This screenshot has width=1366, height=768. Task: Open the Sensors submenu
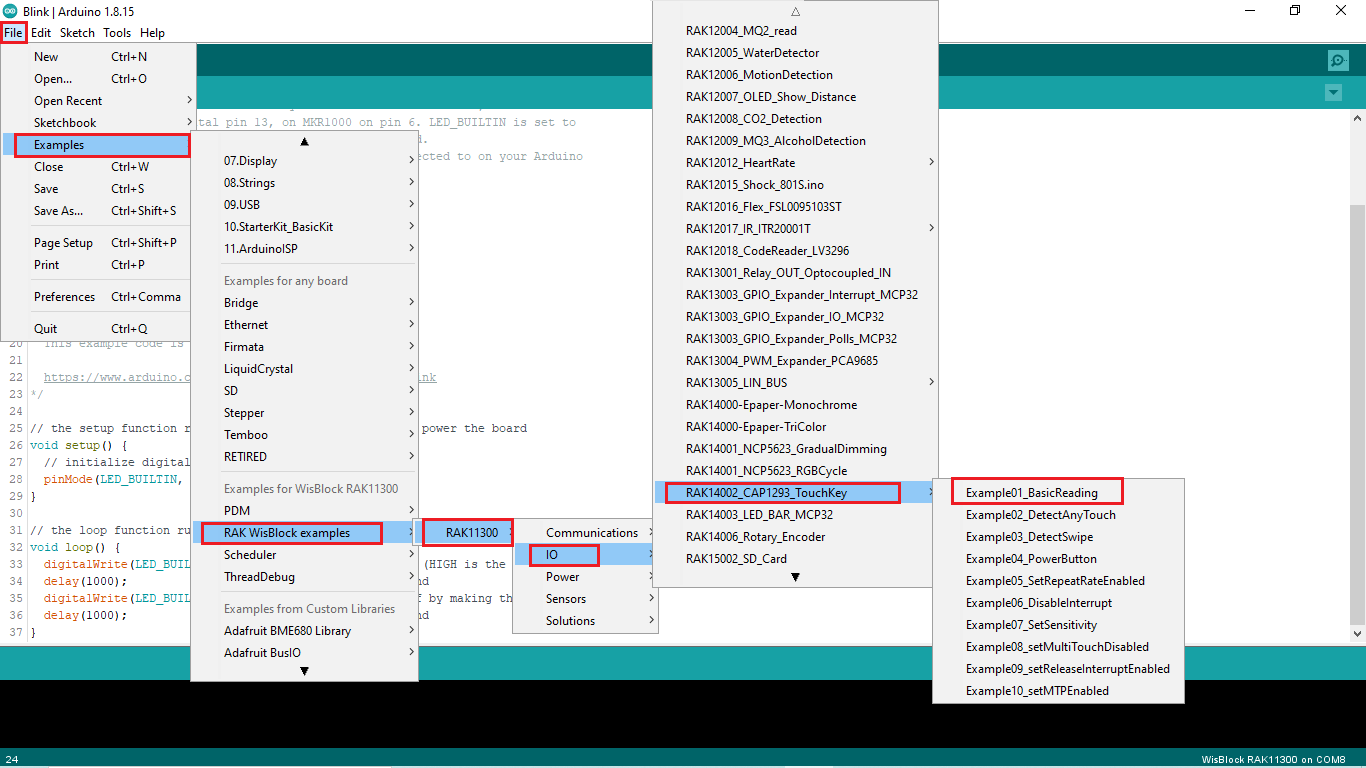pyautogui.click(x=586, y=599)
